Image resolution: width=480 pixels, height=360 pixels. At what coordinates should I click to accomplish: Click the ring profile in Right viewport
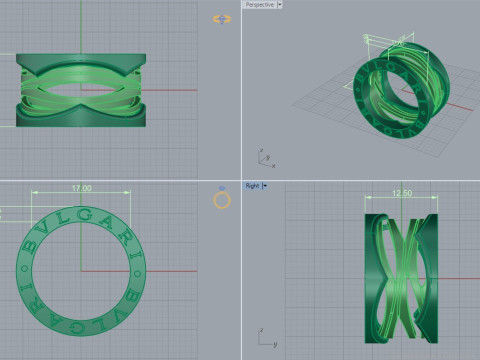(x=401, y=278)
